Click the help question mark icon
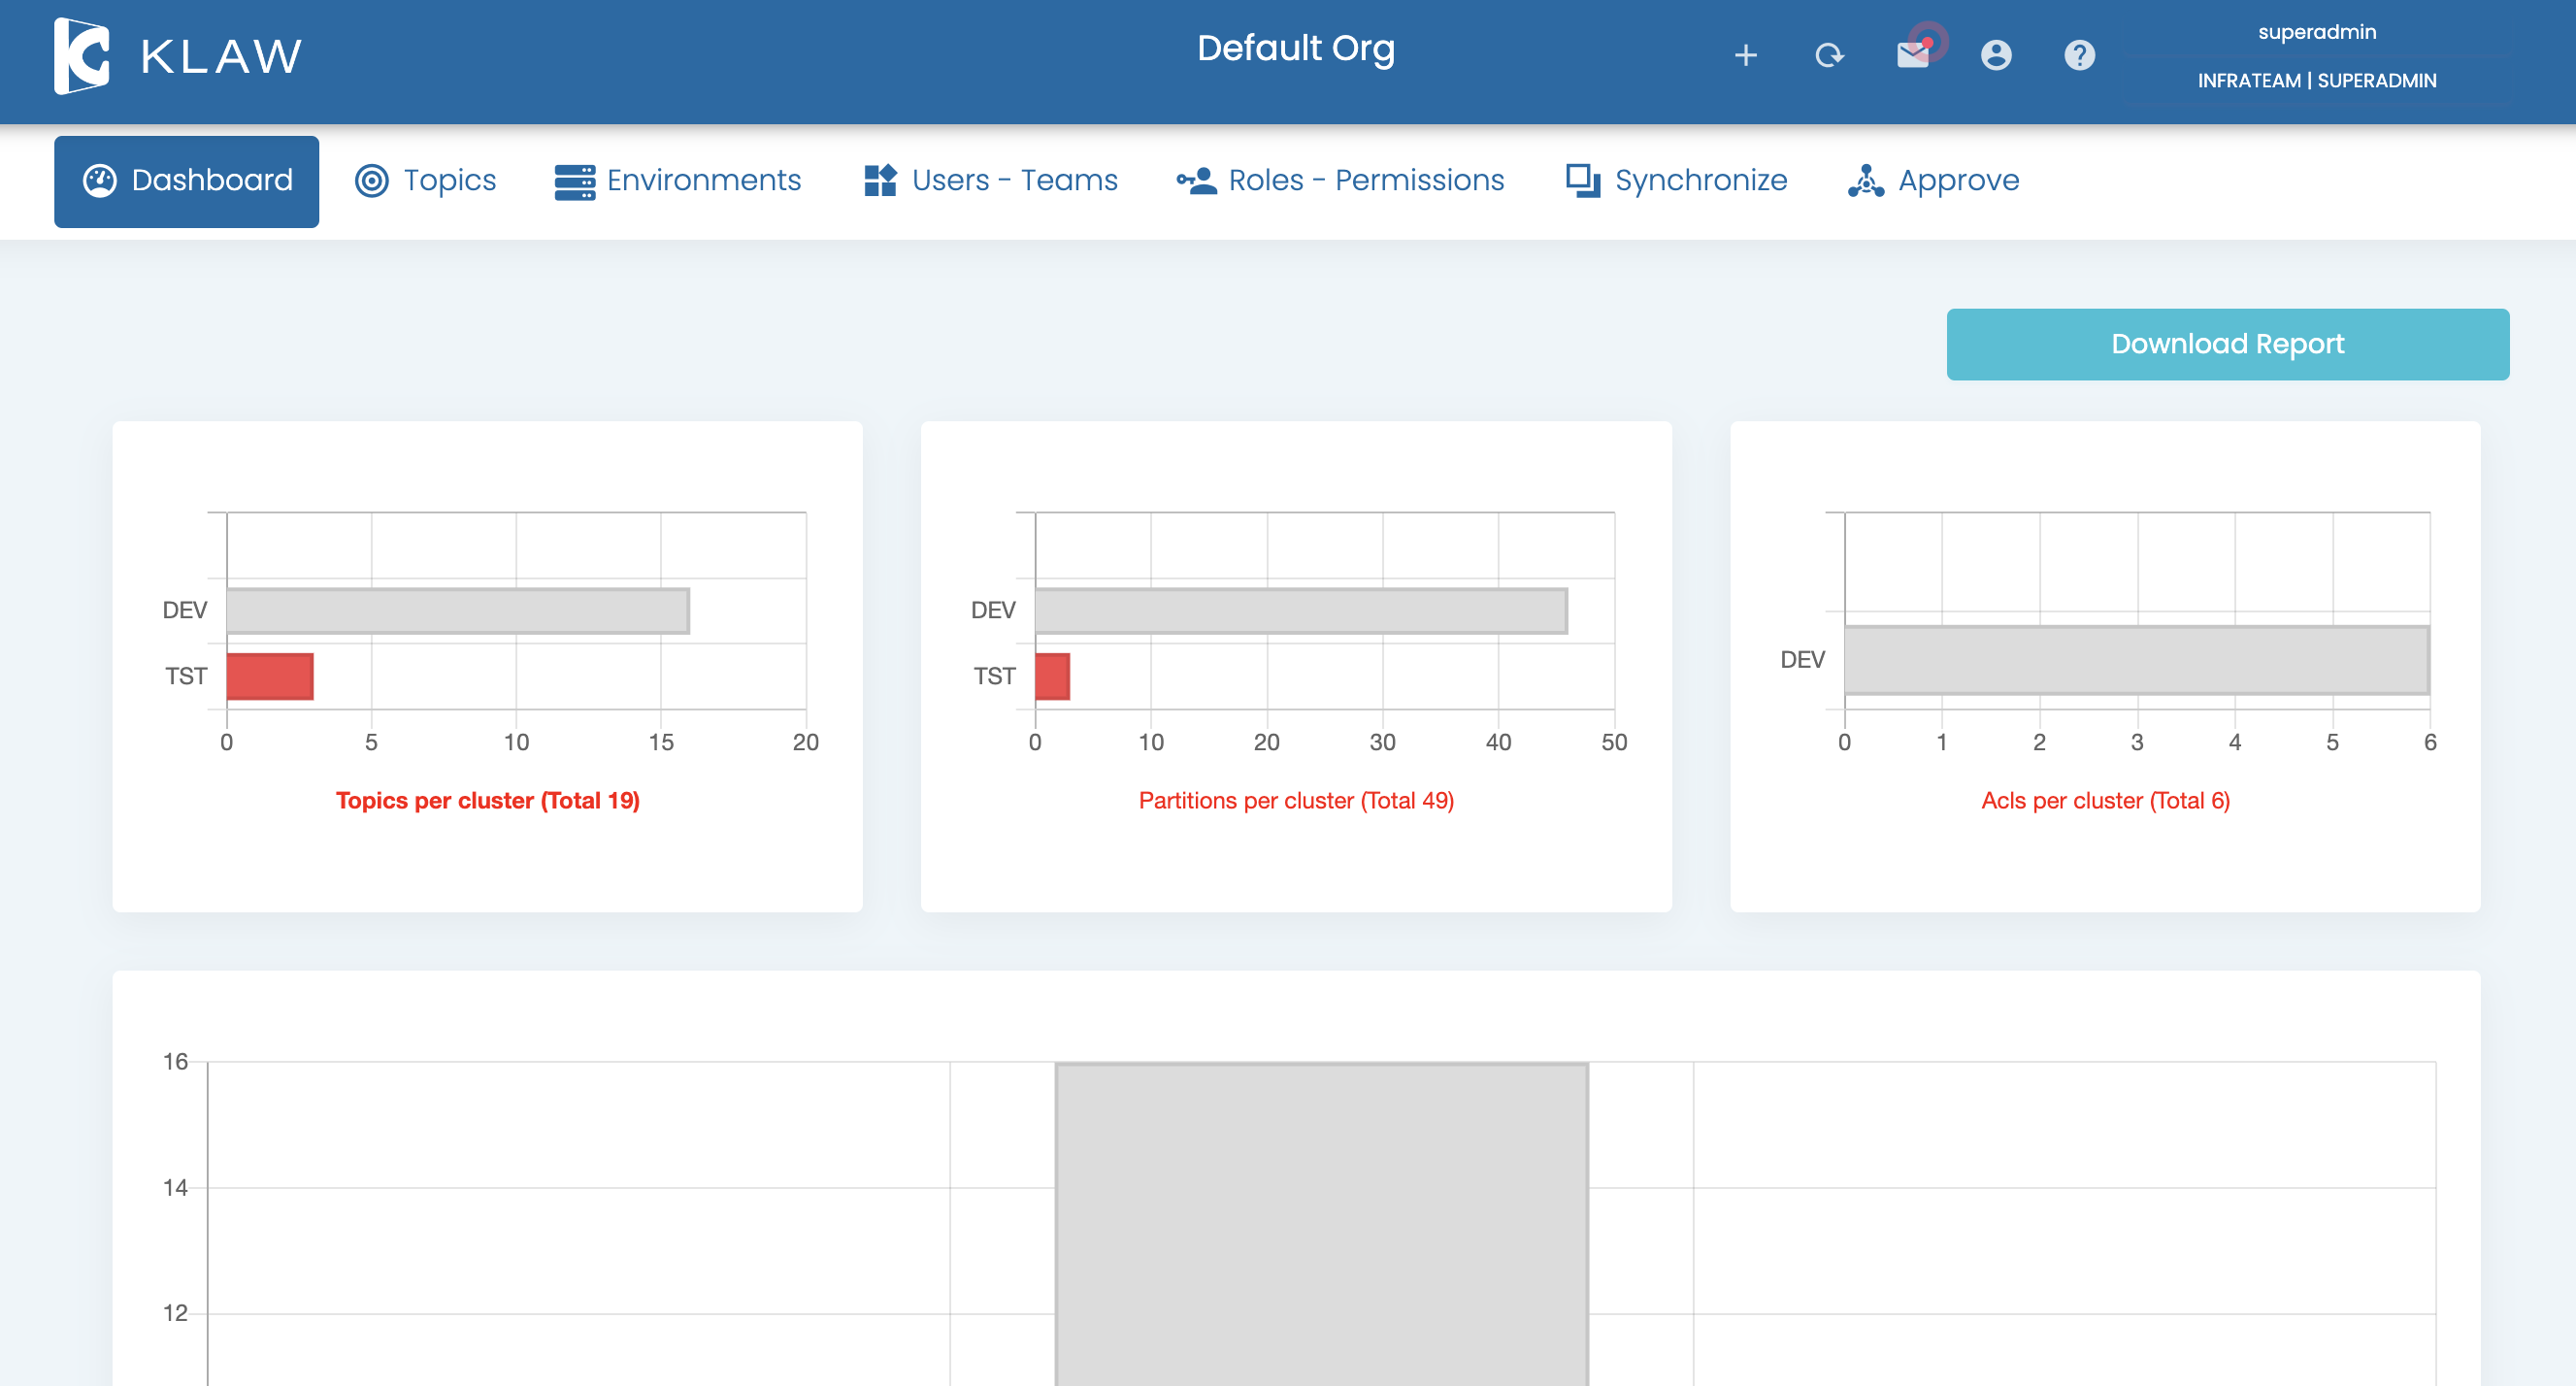This screenshot has width=2576, height=1386. (x=2079, y=55)
